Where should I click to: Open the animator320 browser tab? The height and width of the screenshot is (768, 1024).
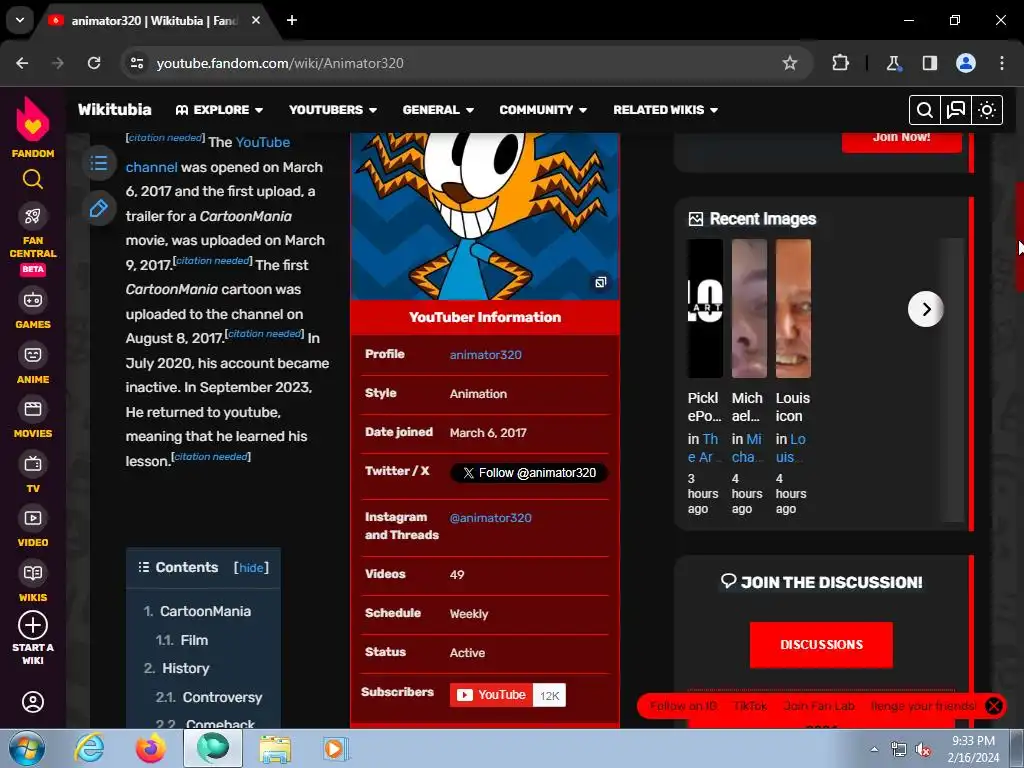(155, 20)
